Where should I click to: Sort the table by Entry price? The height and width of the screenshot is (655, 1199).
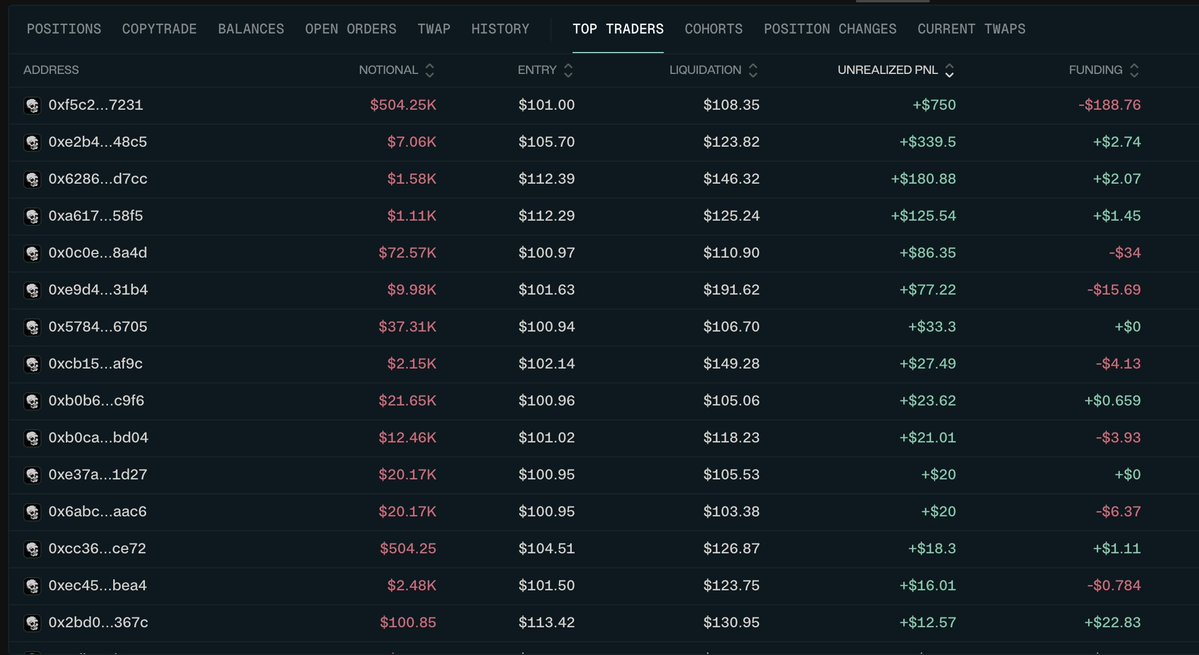[x=545, y=70]
